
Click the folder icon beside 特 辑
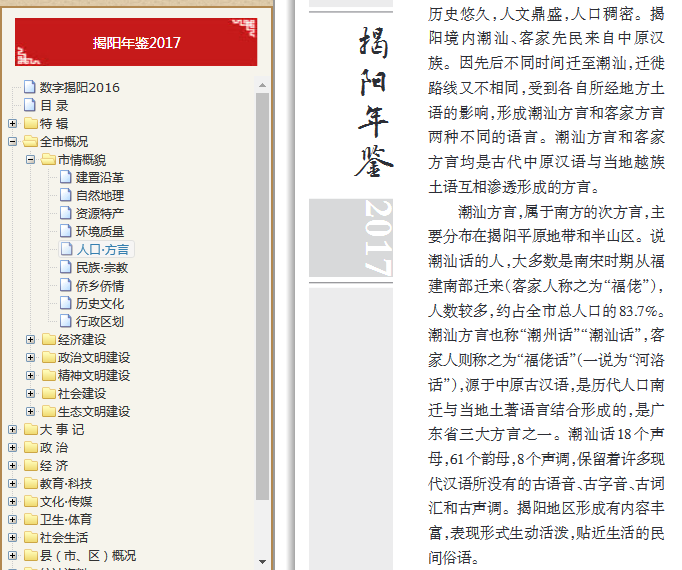point(30,123)
